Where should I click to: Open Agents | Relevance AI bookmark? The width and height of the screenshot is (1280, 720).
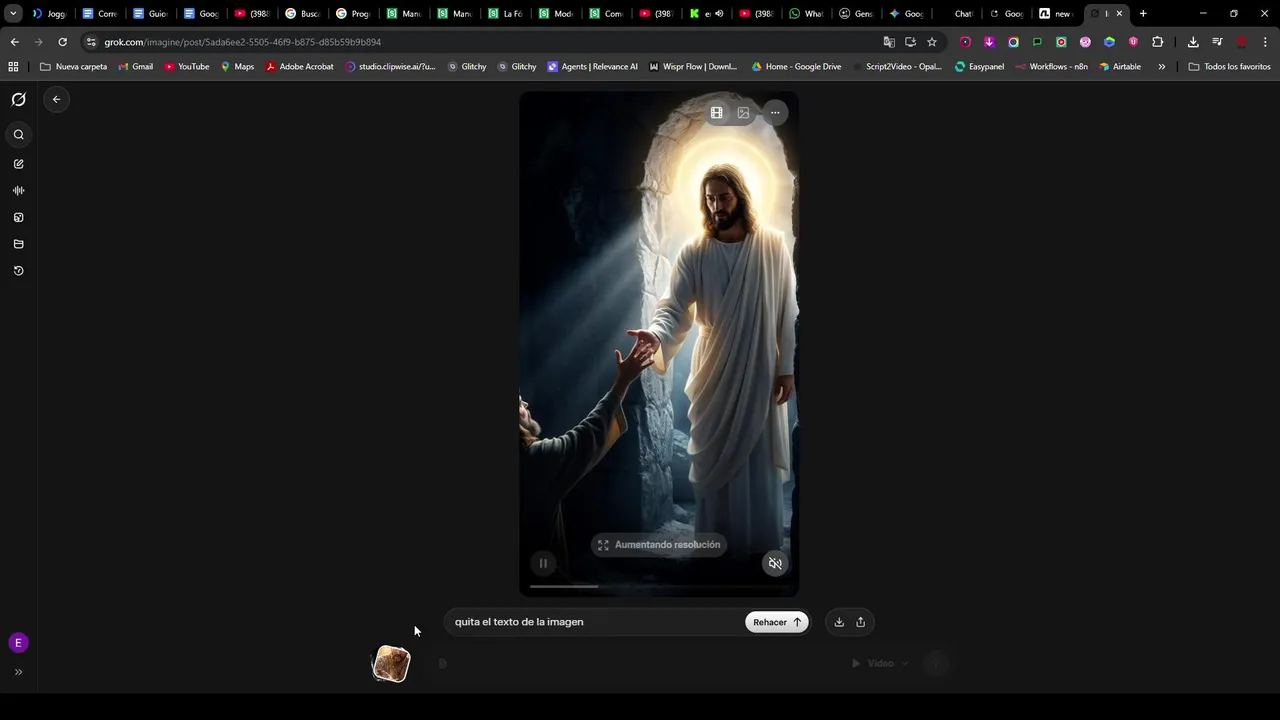tap(592, 67)
